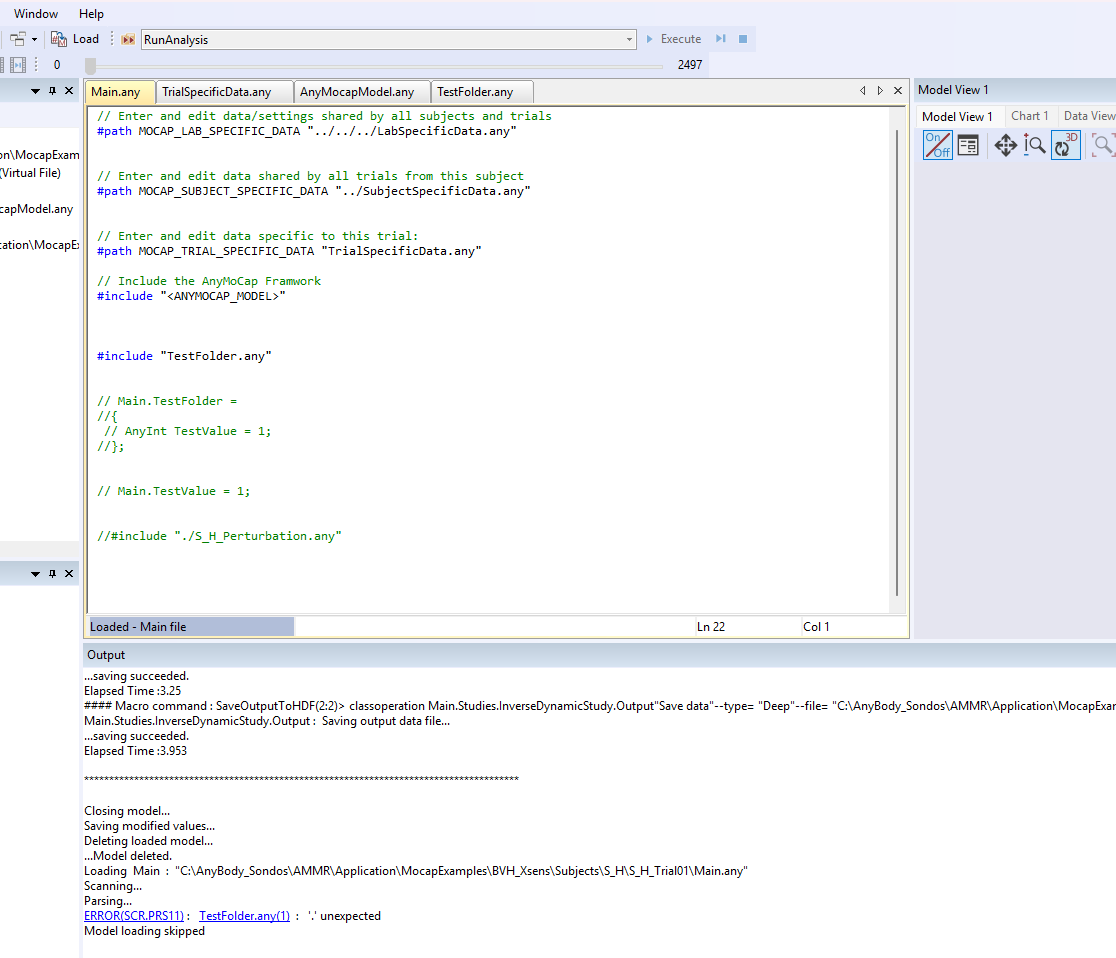Image resolution: width=1116 pixels, height=958 pixels.
Task: Click the time step slider handle
Action: [90, 65]
